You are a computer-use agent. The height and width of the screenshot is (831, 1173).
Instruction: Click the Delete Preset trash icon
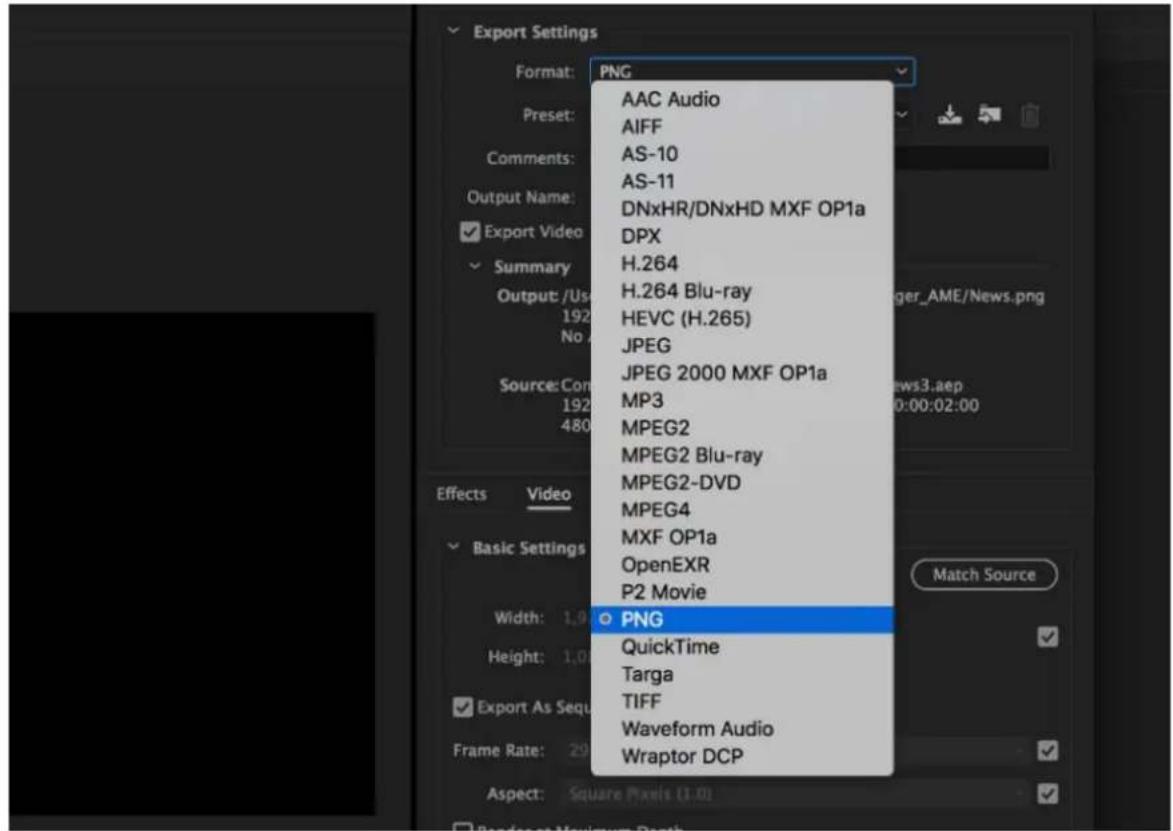tap(1030, 116)
